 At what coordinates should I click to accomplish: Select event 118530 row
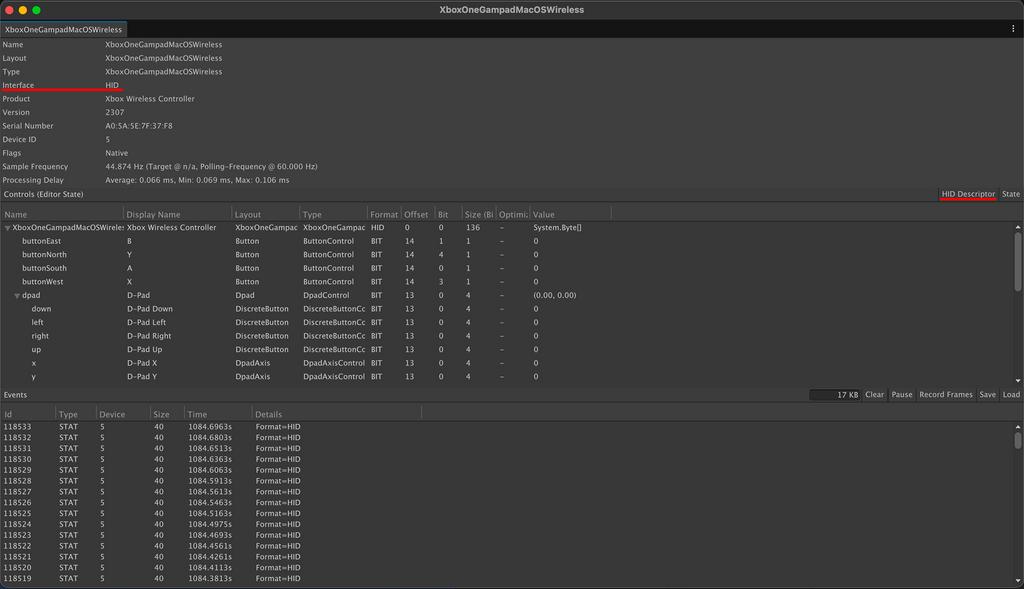pyautogui.click(x=507, y=459)
